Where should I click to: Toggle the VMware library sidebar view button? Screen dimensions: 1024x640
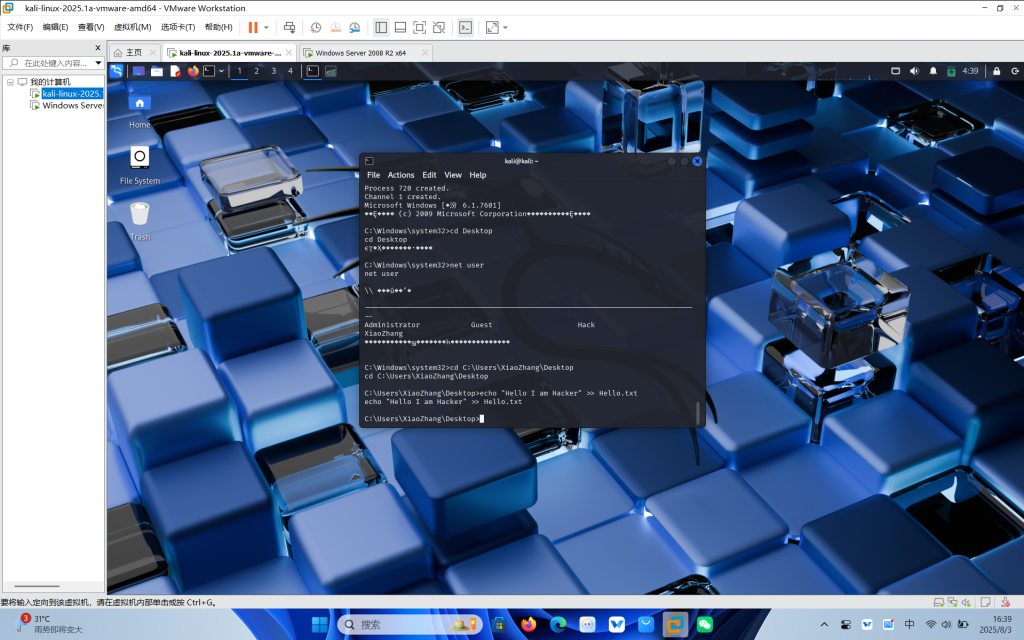(380, 27)
